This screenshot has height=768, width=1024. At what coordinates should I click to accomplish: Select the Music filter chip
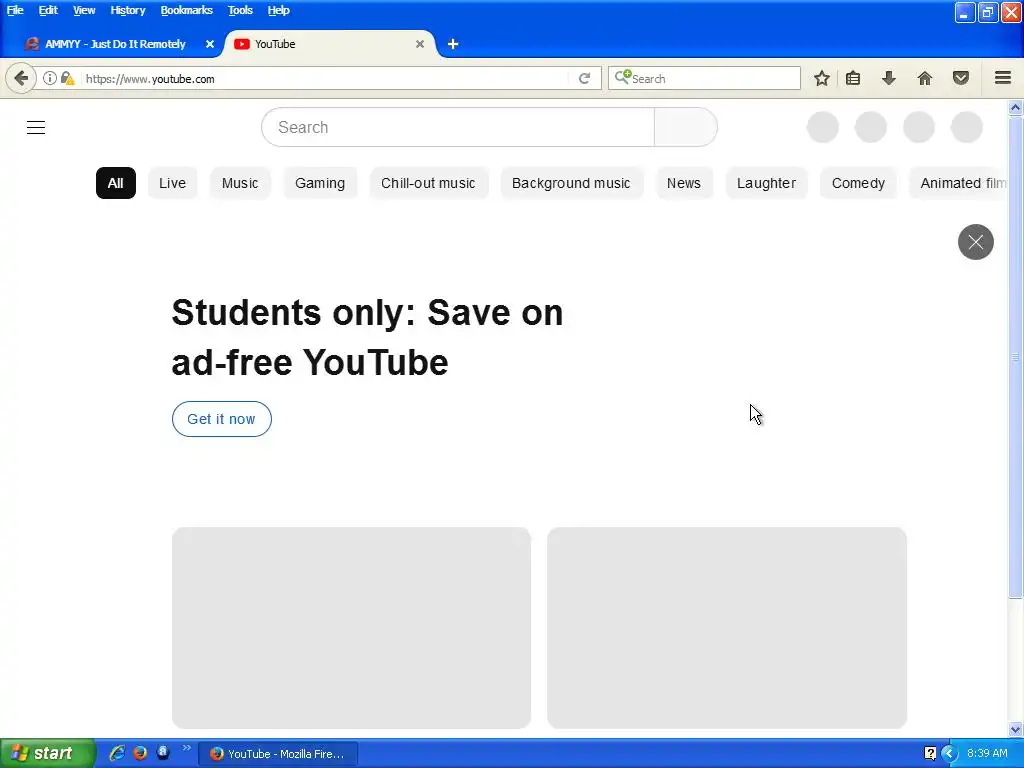point(240,183)
